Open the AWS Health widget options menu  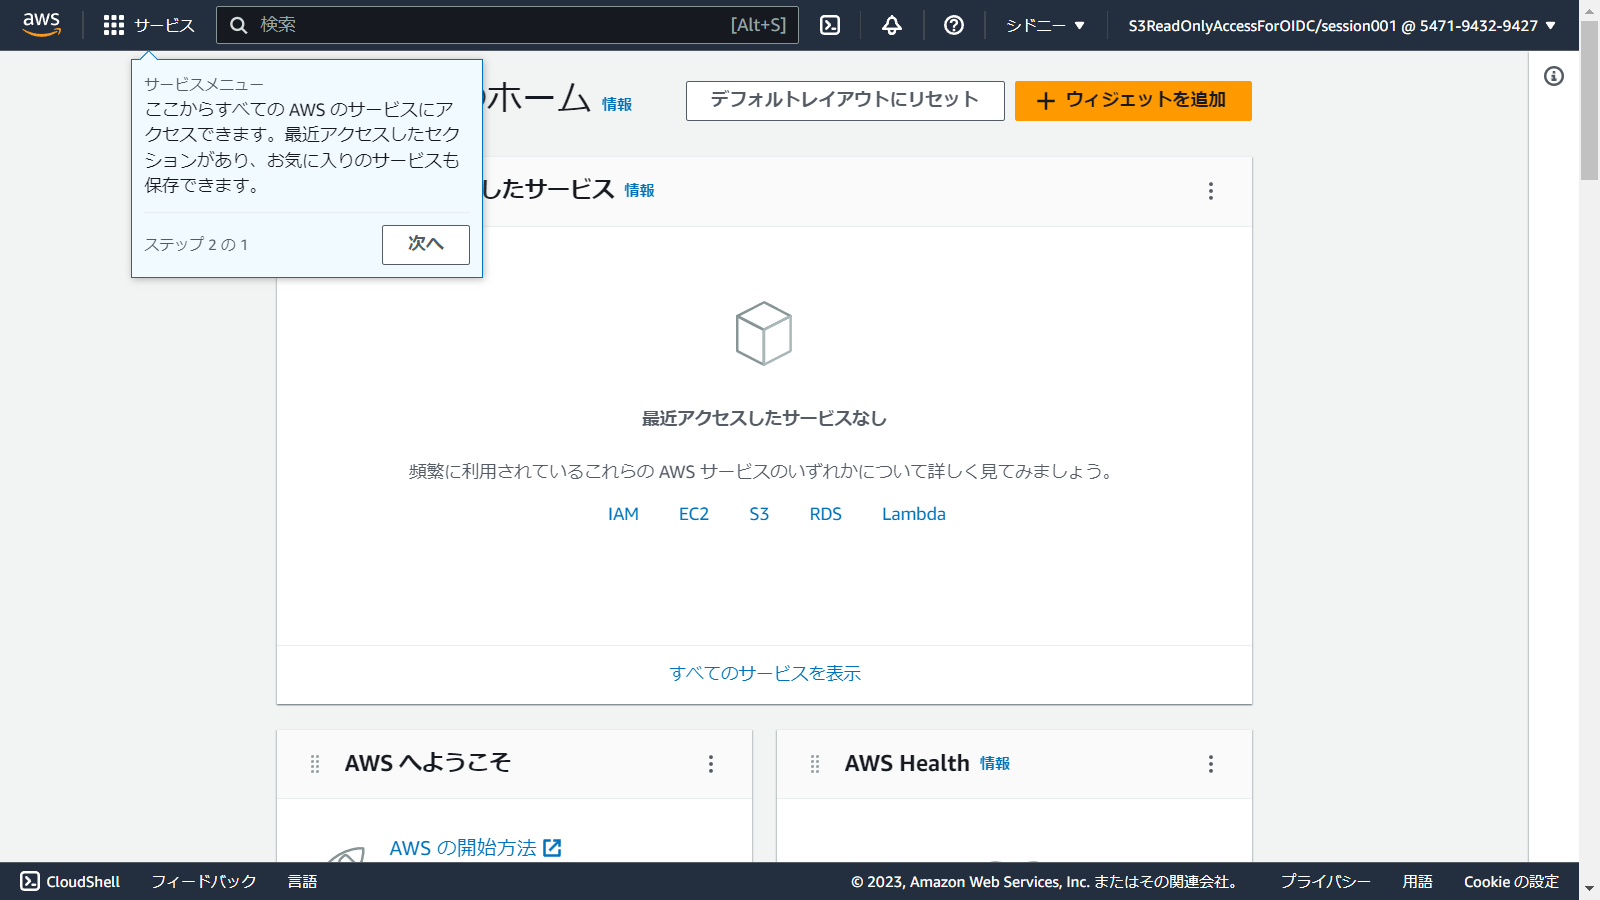[x=1211, y=764]
